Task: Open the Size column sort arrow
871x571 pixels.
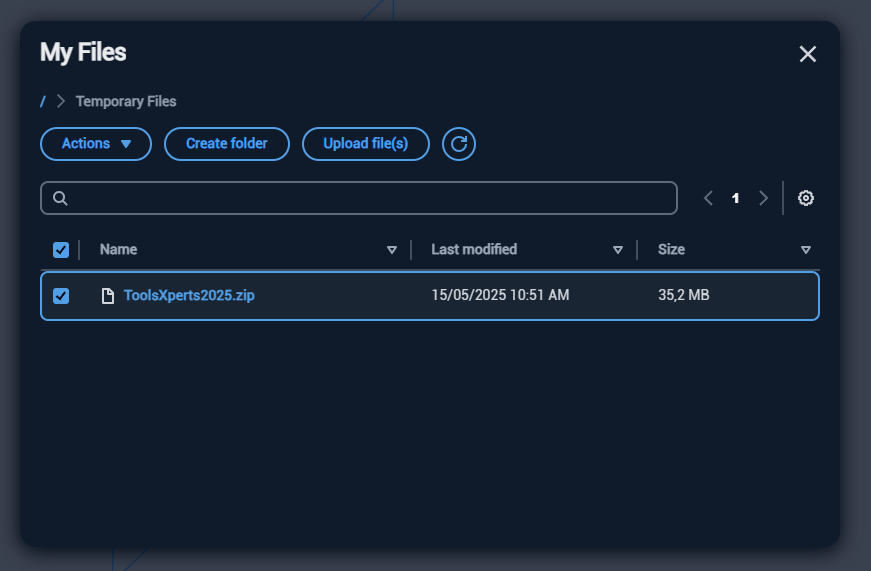Action: [x=806, y=250]
